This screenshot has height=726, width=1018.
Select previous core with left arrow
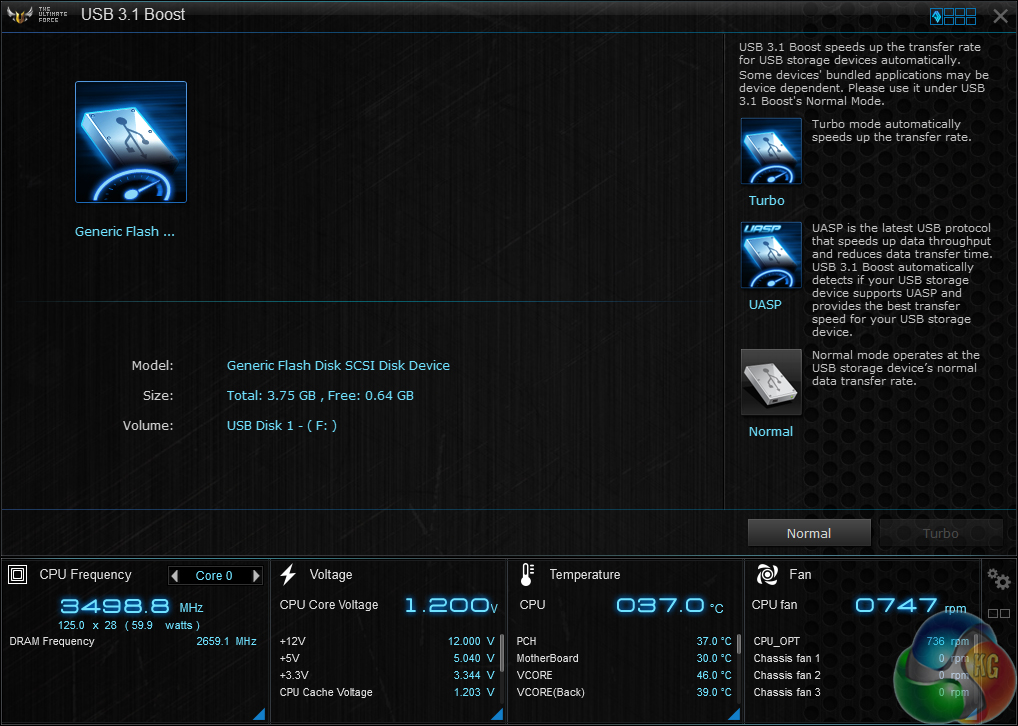coord(175,575)
